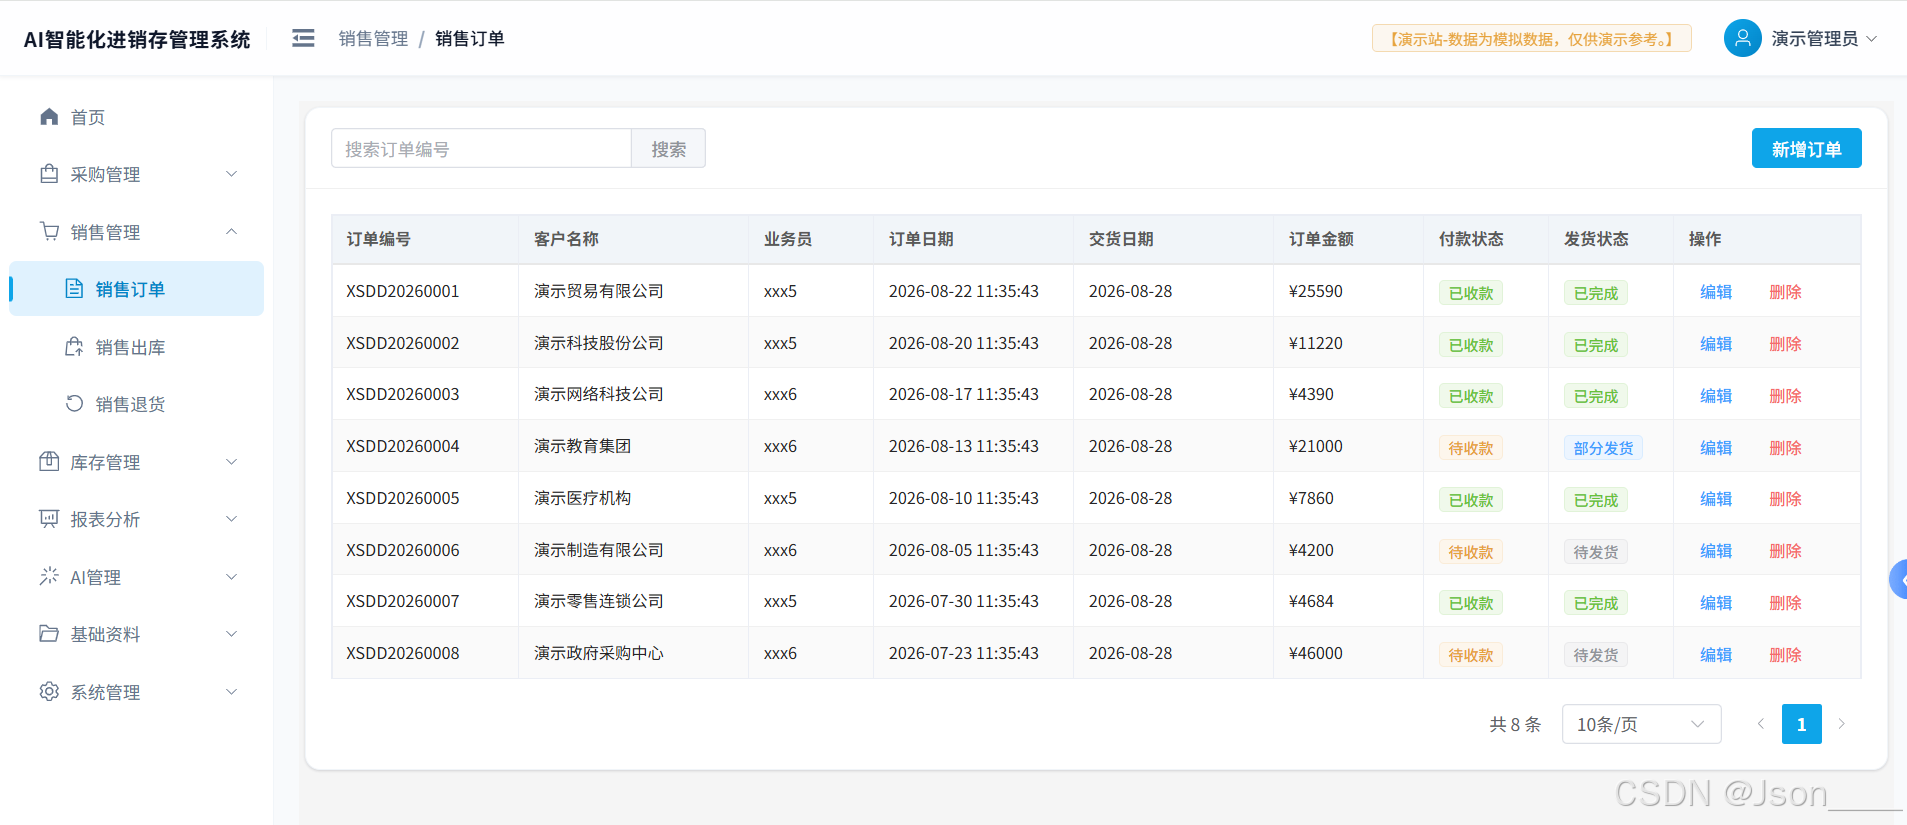Click the user avatar icon in header
The width and height of the screenshot is (1907, 825).
(x=1742, y=38)
